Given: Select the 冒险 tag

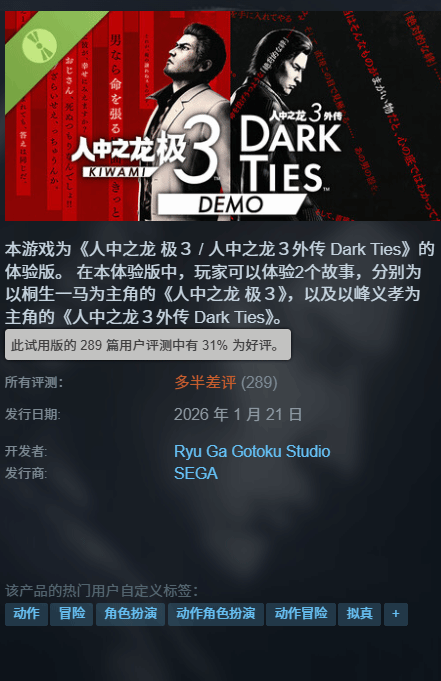Looking at the screenshot, I should coord(72,614).
